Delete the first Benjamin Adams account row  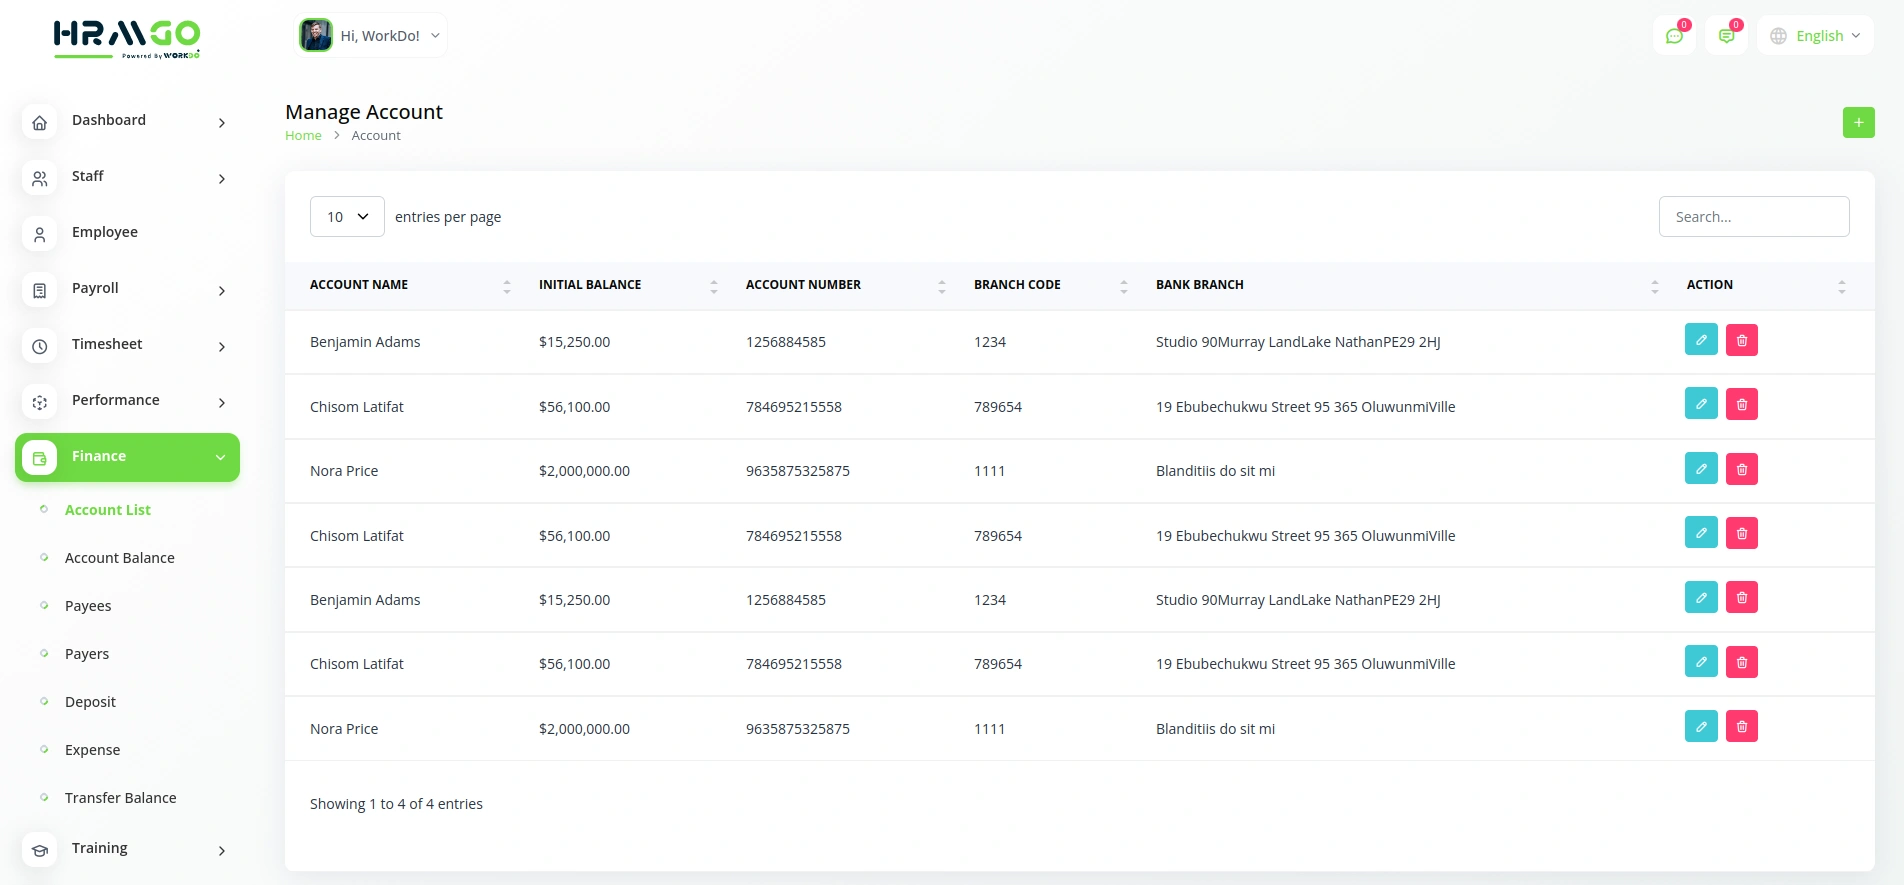click(1741, 340)
